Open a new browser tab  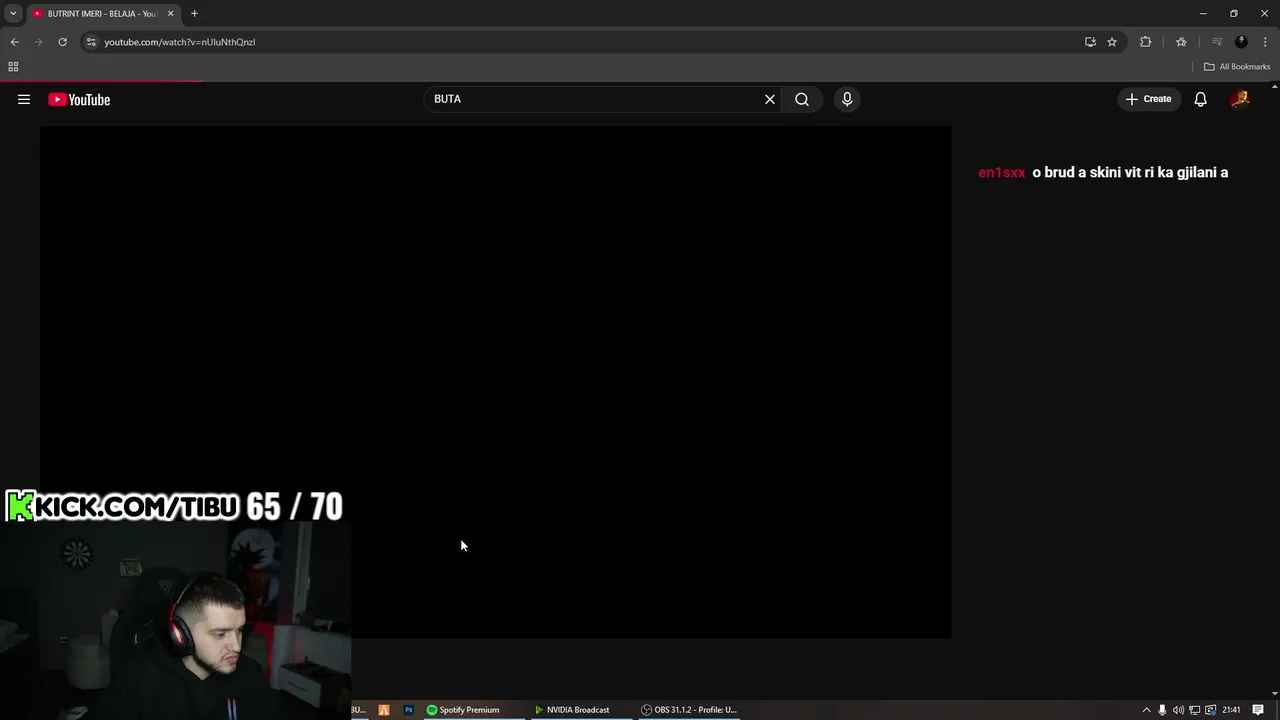coord(194,13)
